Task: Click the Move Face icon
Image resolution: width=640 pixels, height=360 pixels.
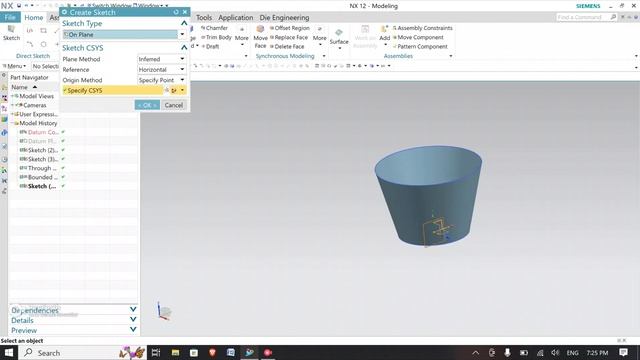Action: point(260,29)
